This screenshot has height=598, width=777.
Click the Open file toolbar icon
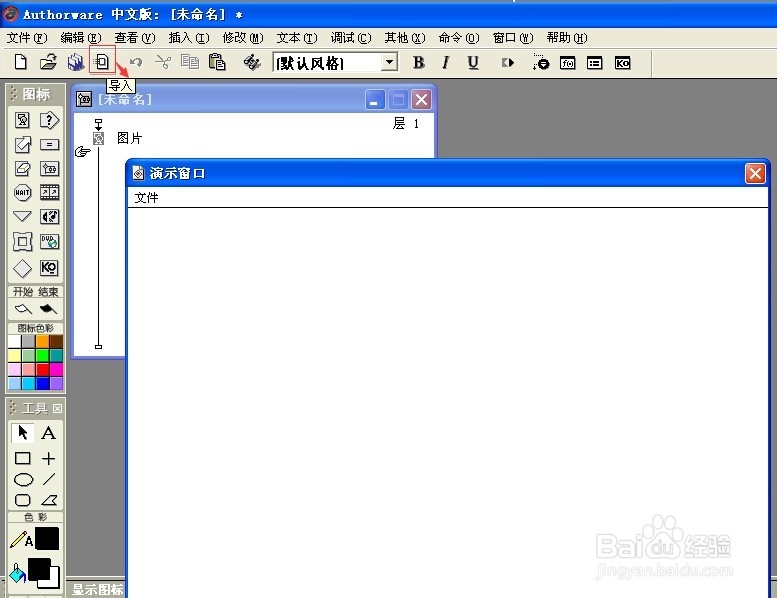(x=48, y=62)
